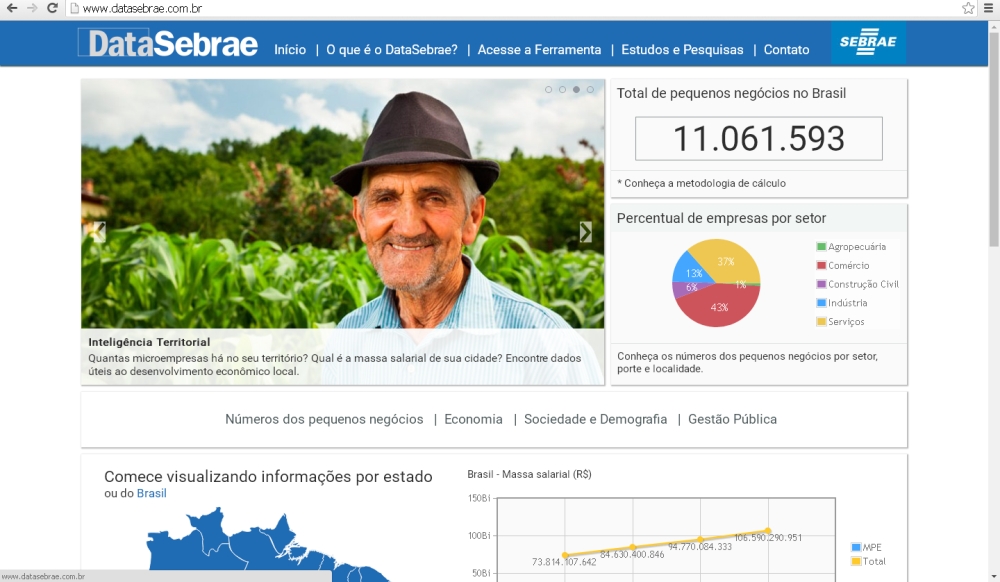Screen dimensions: 1000x582
Task: Select the Gestão Pública tab
Action: click(x=732, y=419)
